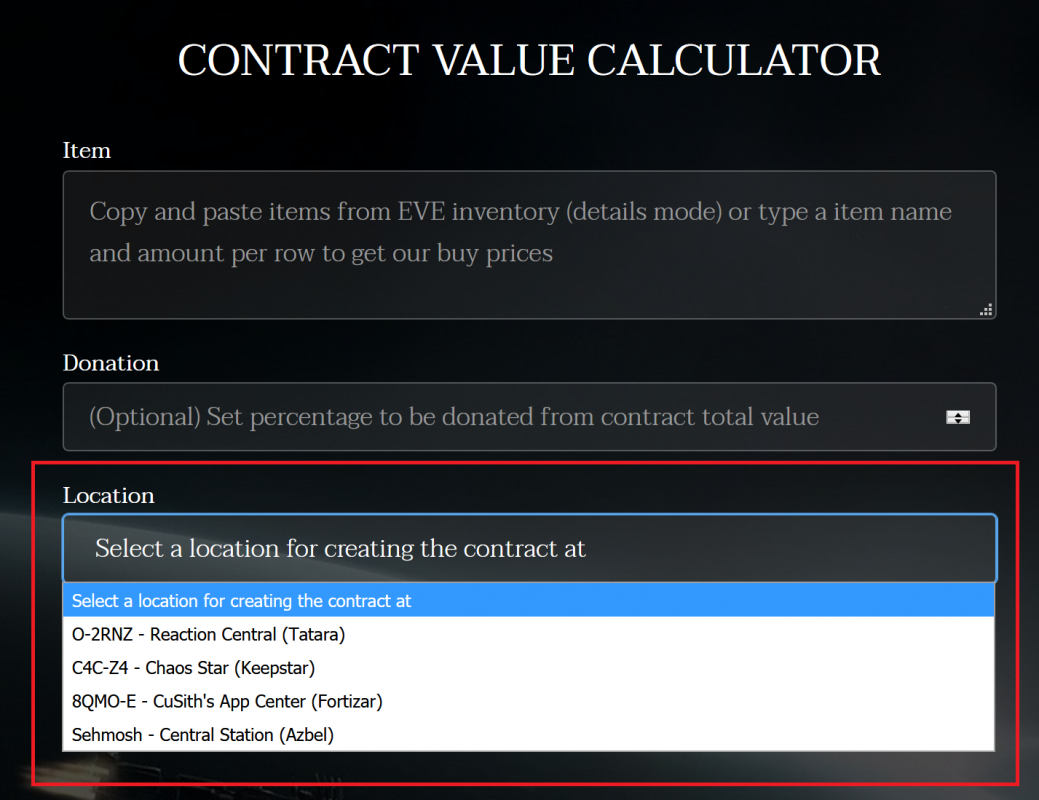
Task: Select O-2RNZ - Reaction Central (Tatara)
Action: (208, 634)
